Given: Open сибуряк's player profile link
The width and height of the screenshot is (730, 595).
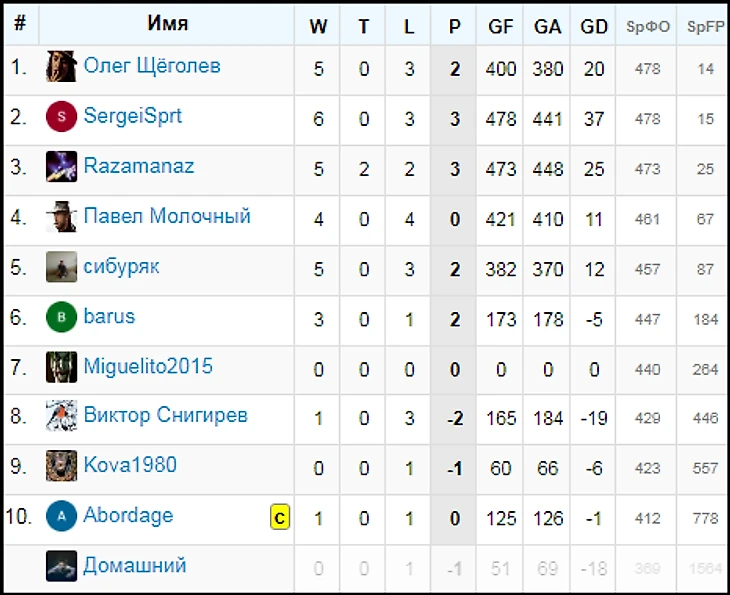Looking at the screenshot, I should (x=121, y=267).
